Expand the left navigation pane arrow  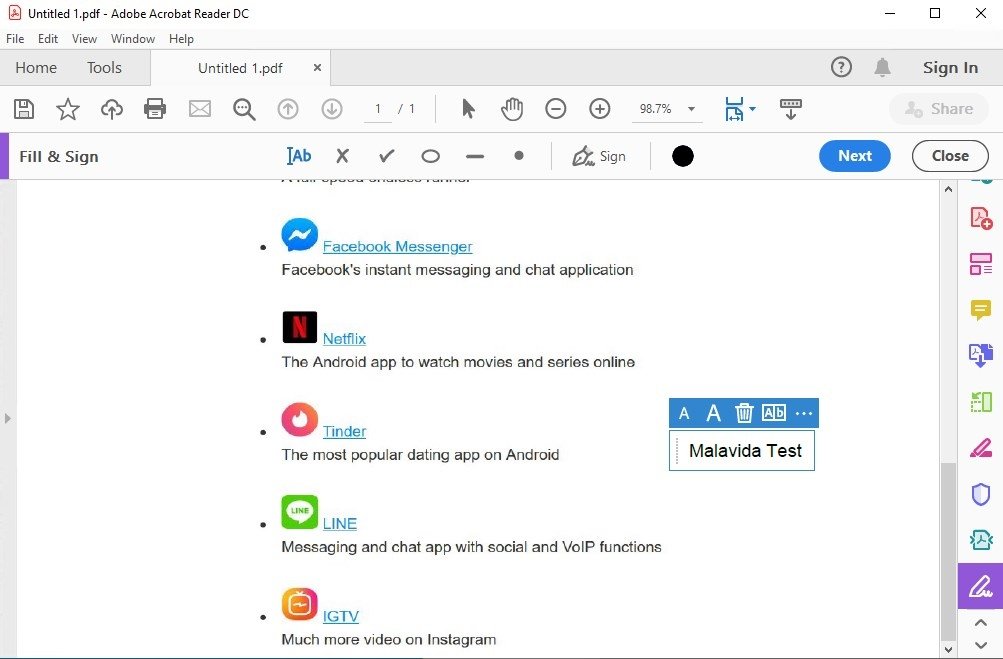pyautogui.click(x=7, y=418)
